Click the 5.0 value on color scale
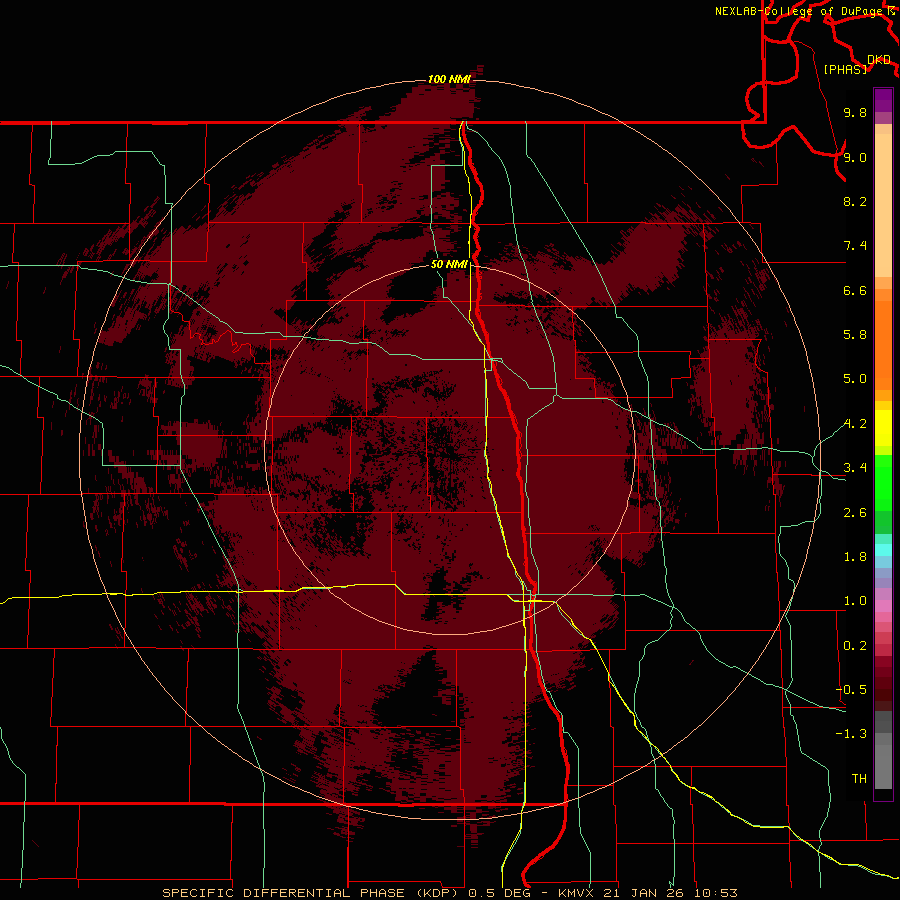900x900 pixels. [x=855, y=379]
